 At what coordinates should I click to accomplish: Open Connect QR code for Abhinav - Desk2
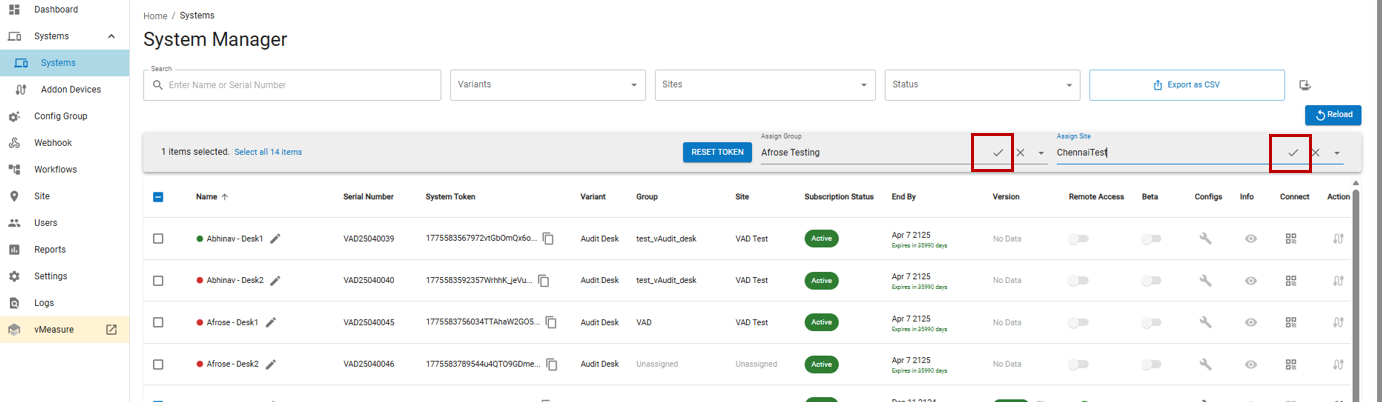pyautogui.click(x=1291, y=281)
